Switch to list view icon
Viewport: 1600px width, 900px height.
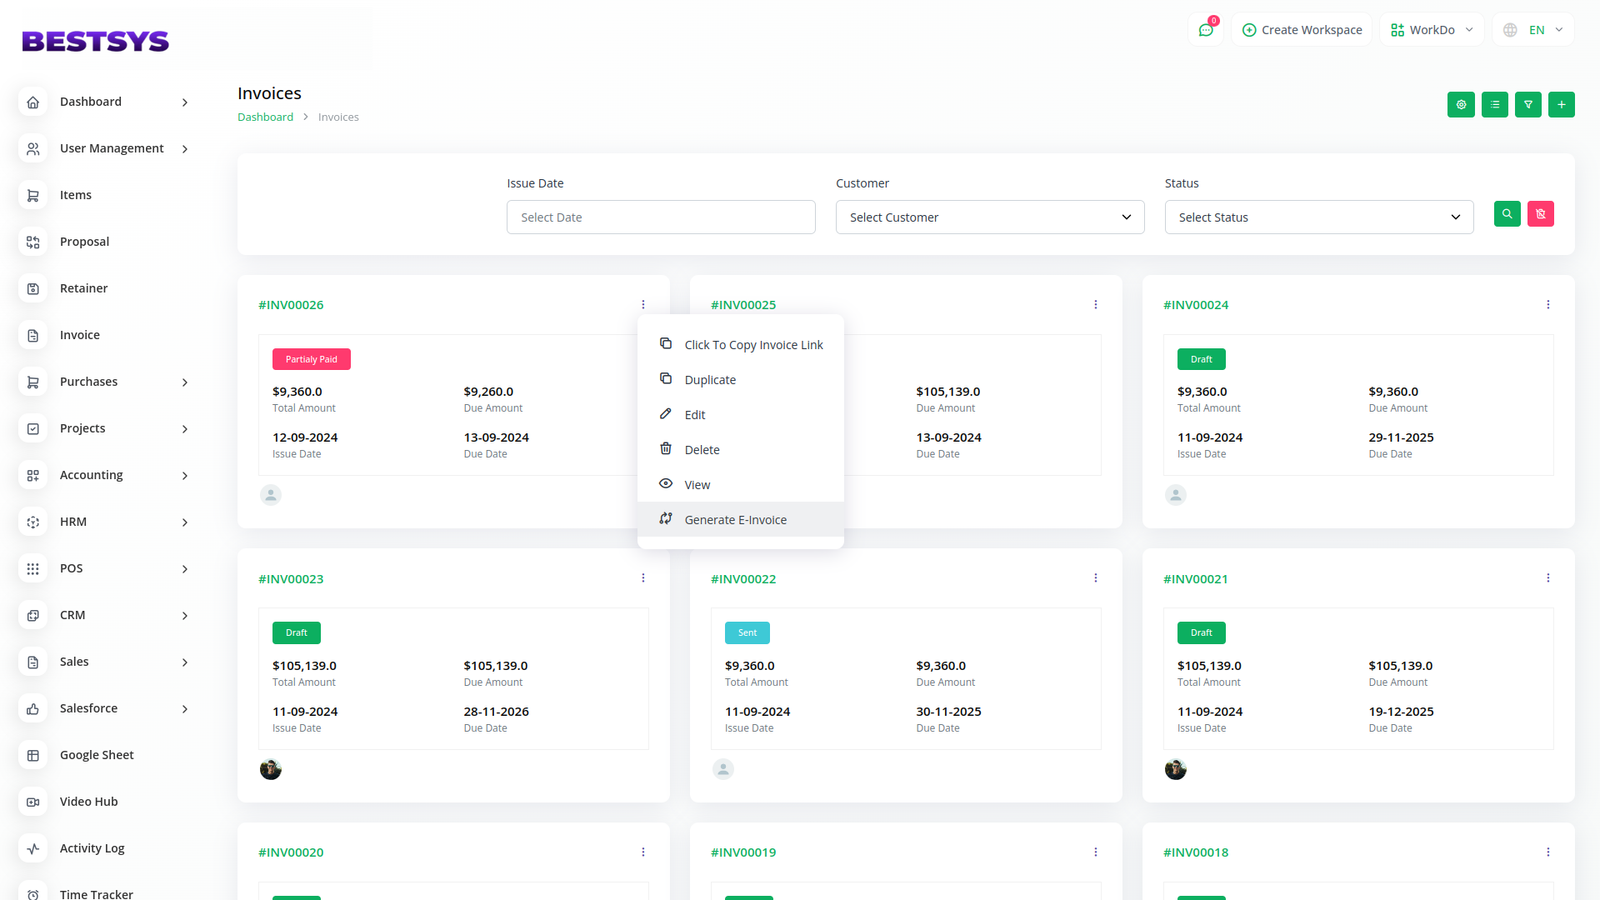point(1494,105)
